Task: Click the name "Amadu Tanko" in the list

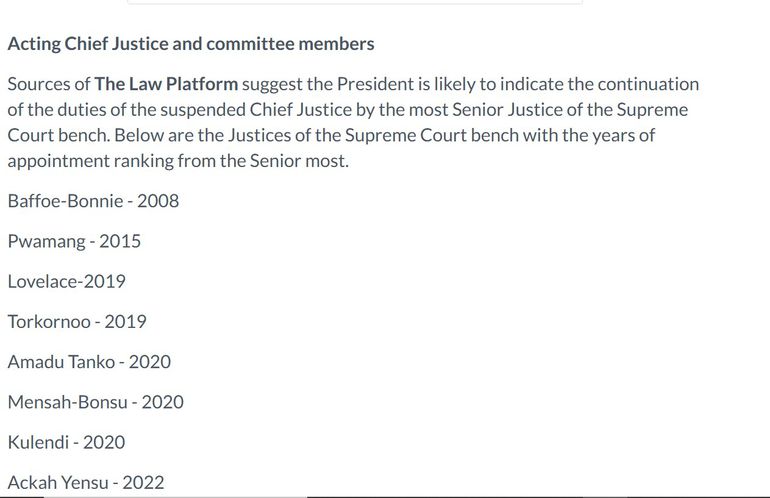Action: click(61, 362)
